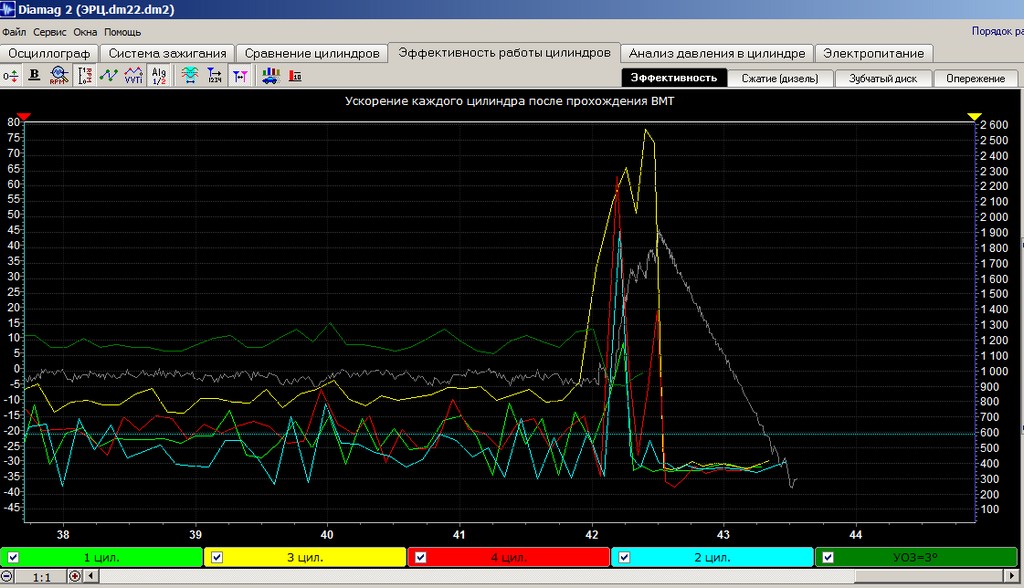Screen dimensions: 1024x588
Task: Click the red 4 цил. legend bar
Action: pos(509,557)
